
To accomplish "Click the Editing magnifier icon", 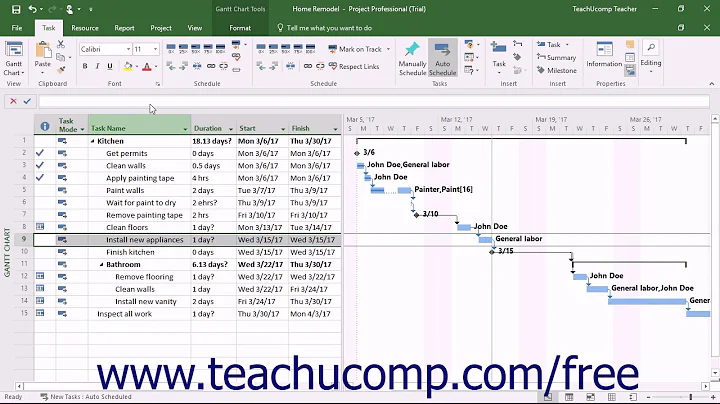I will [x=651, y=48].
